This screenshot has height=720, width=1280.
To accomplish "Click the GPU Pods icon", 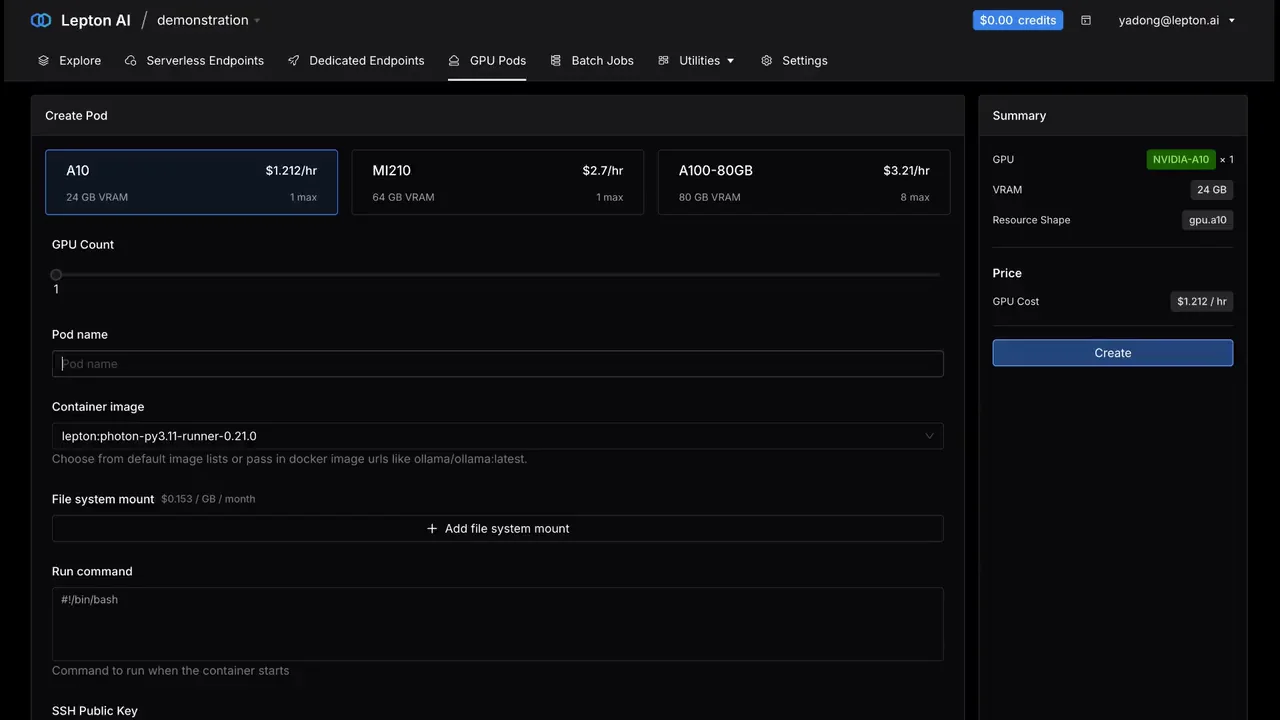I will [x=454, y=61].
